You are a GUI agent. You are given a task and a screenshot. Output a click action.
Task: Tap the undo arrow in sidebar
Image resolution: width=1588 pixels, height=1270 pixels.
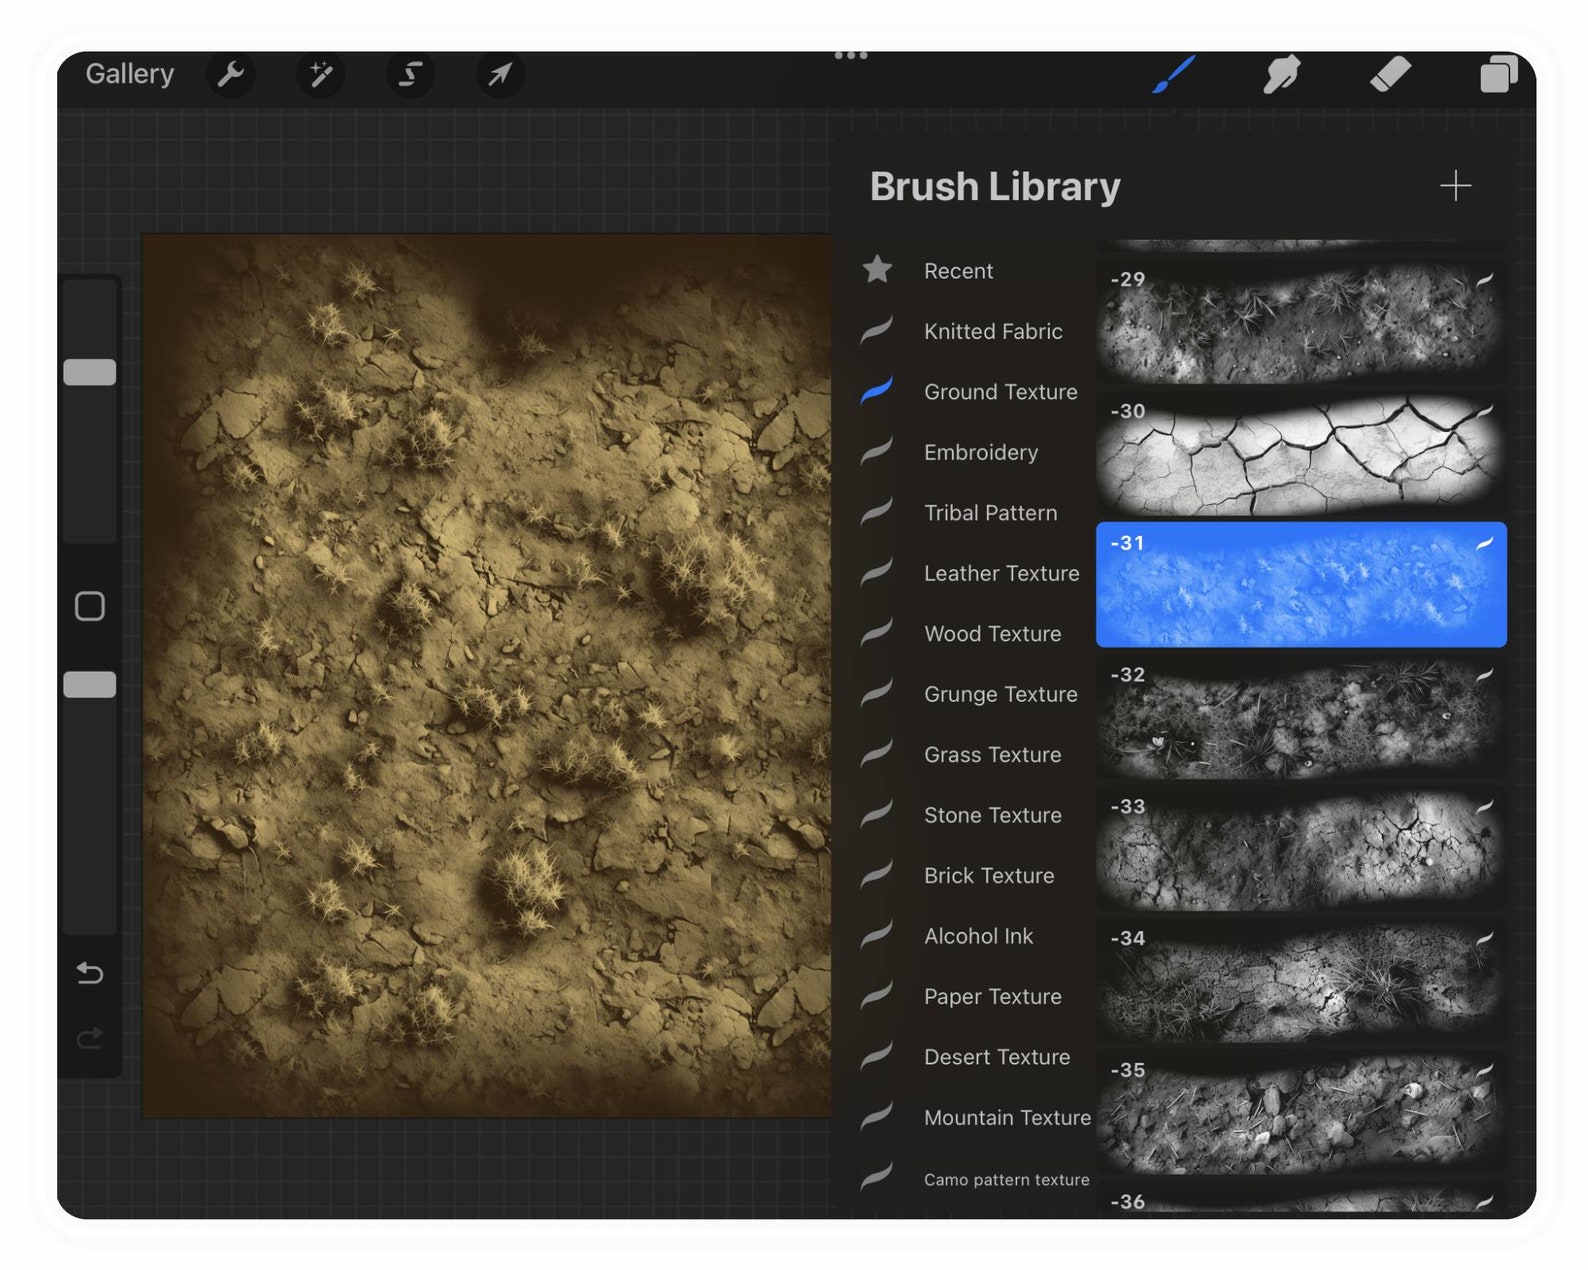point(90,972)
